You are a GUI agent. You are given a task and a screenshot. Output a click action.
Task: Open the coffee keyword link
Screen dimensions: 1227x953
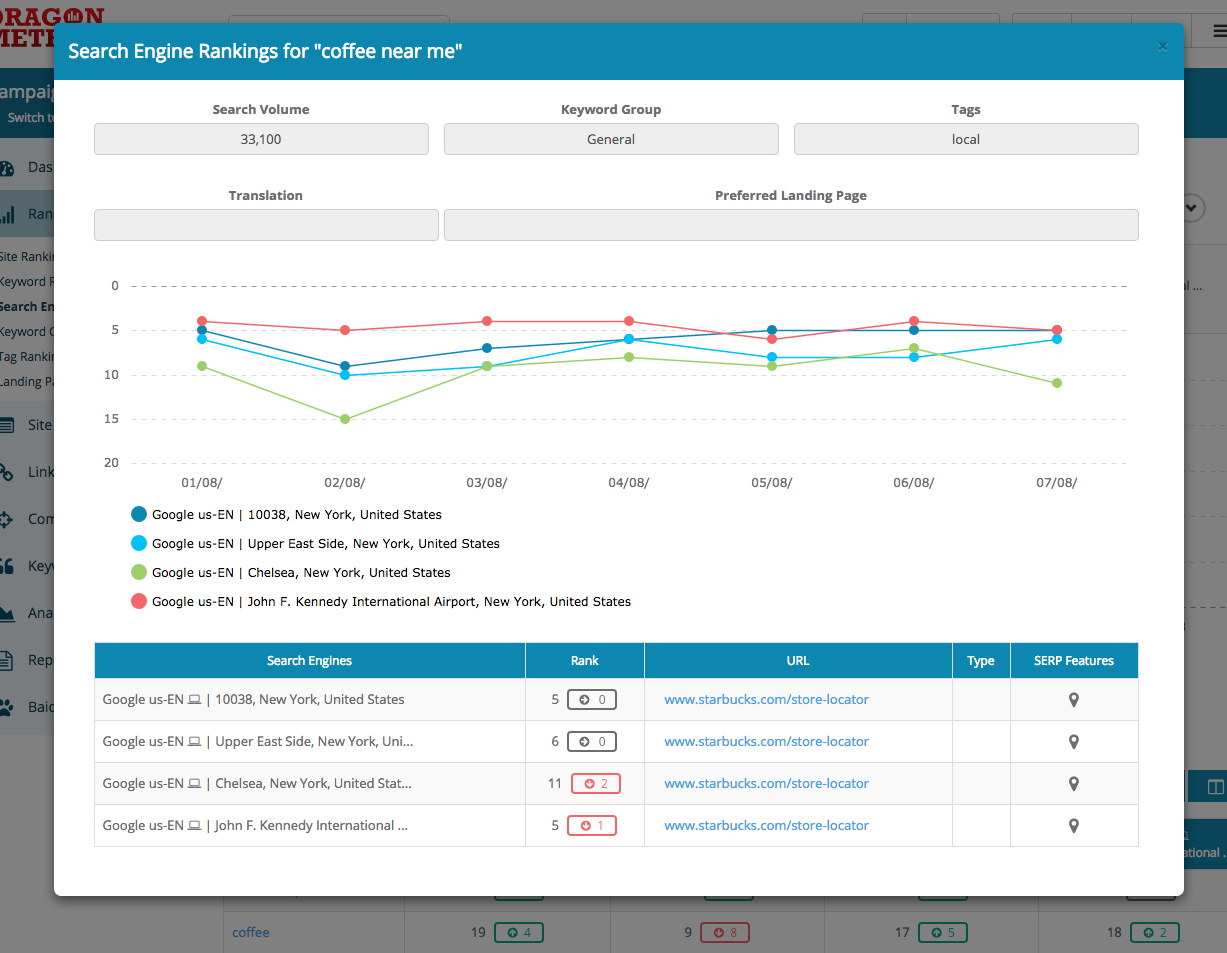pos(250,933)
